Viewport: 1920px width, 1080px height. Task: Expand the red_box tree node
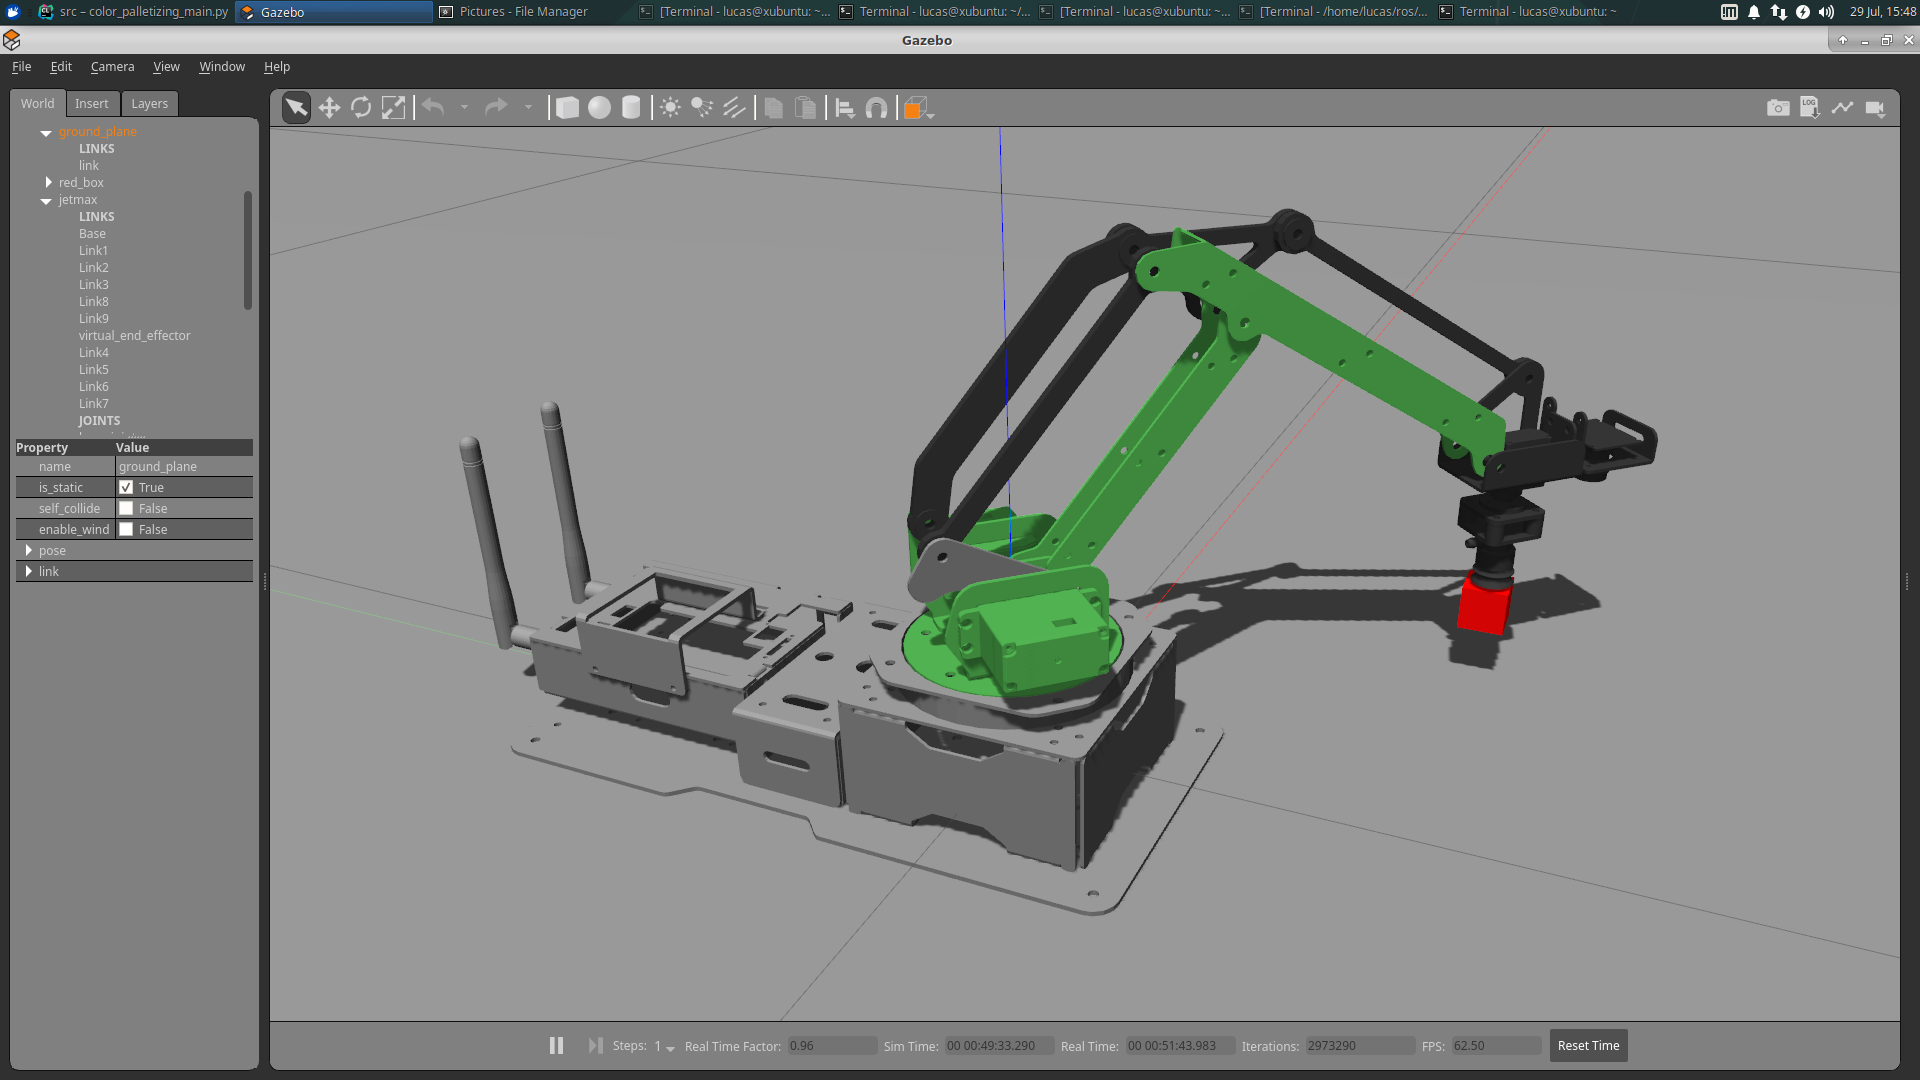(x=48, y=182)
